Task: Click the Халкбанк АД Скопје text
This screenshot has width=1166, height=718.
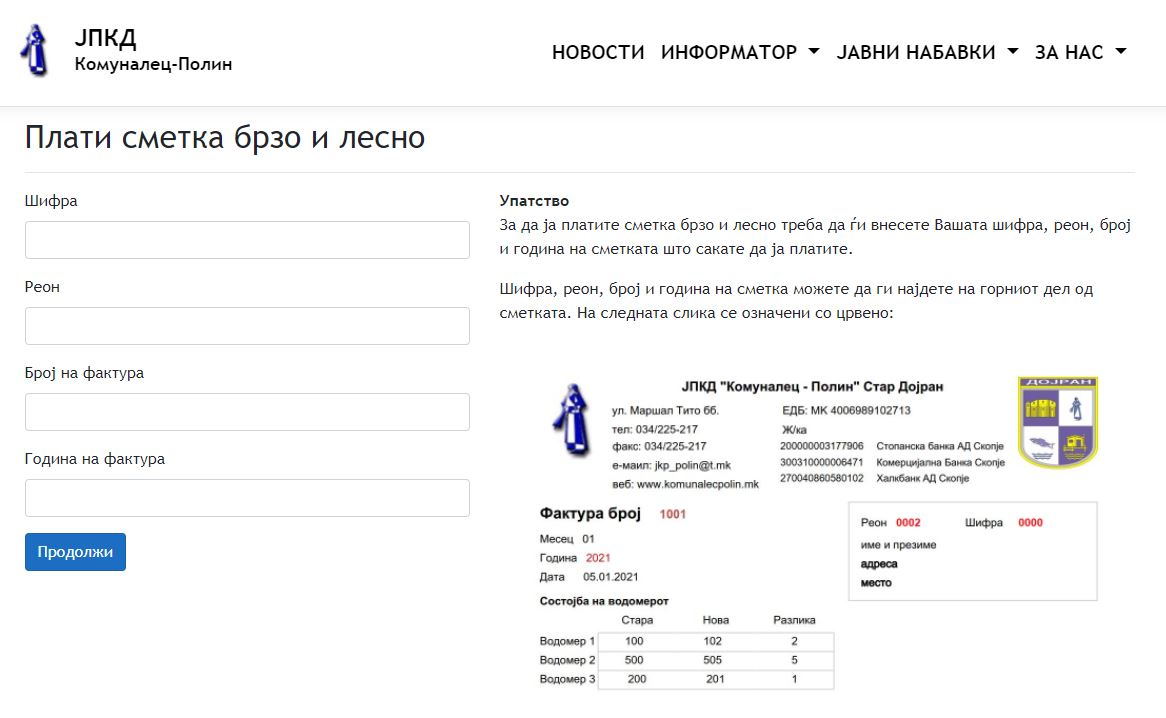Action: (923, 478)
